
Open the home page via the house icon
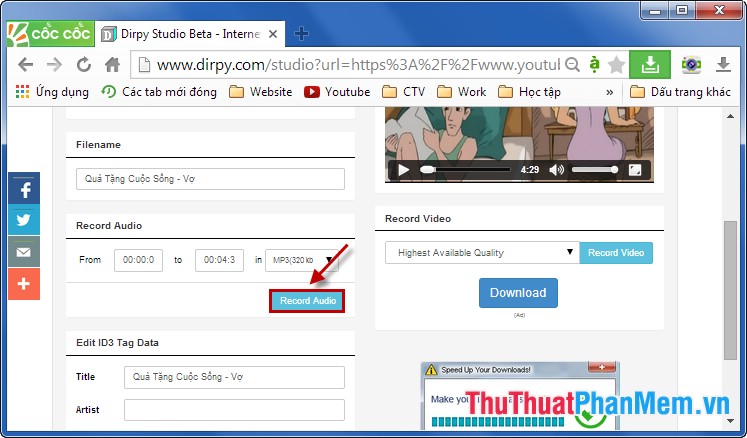pos(112,64)
